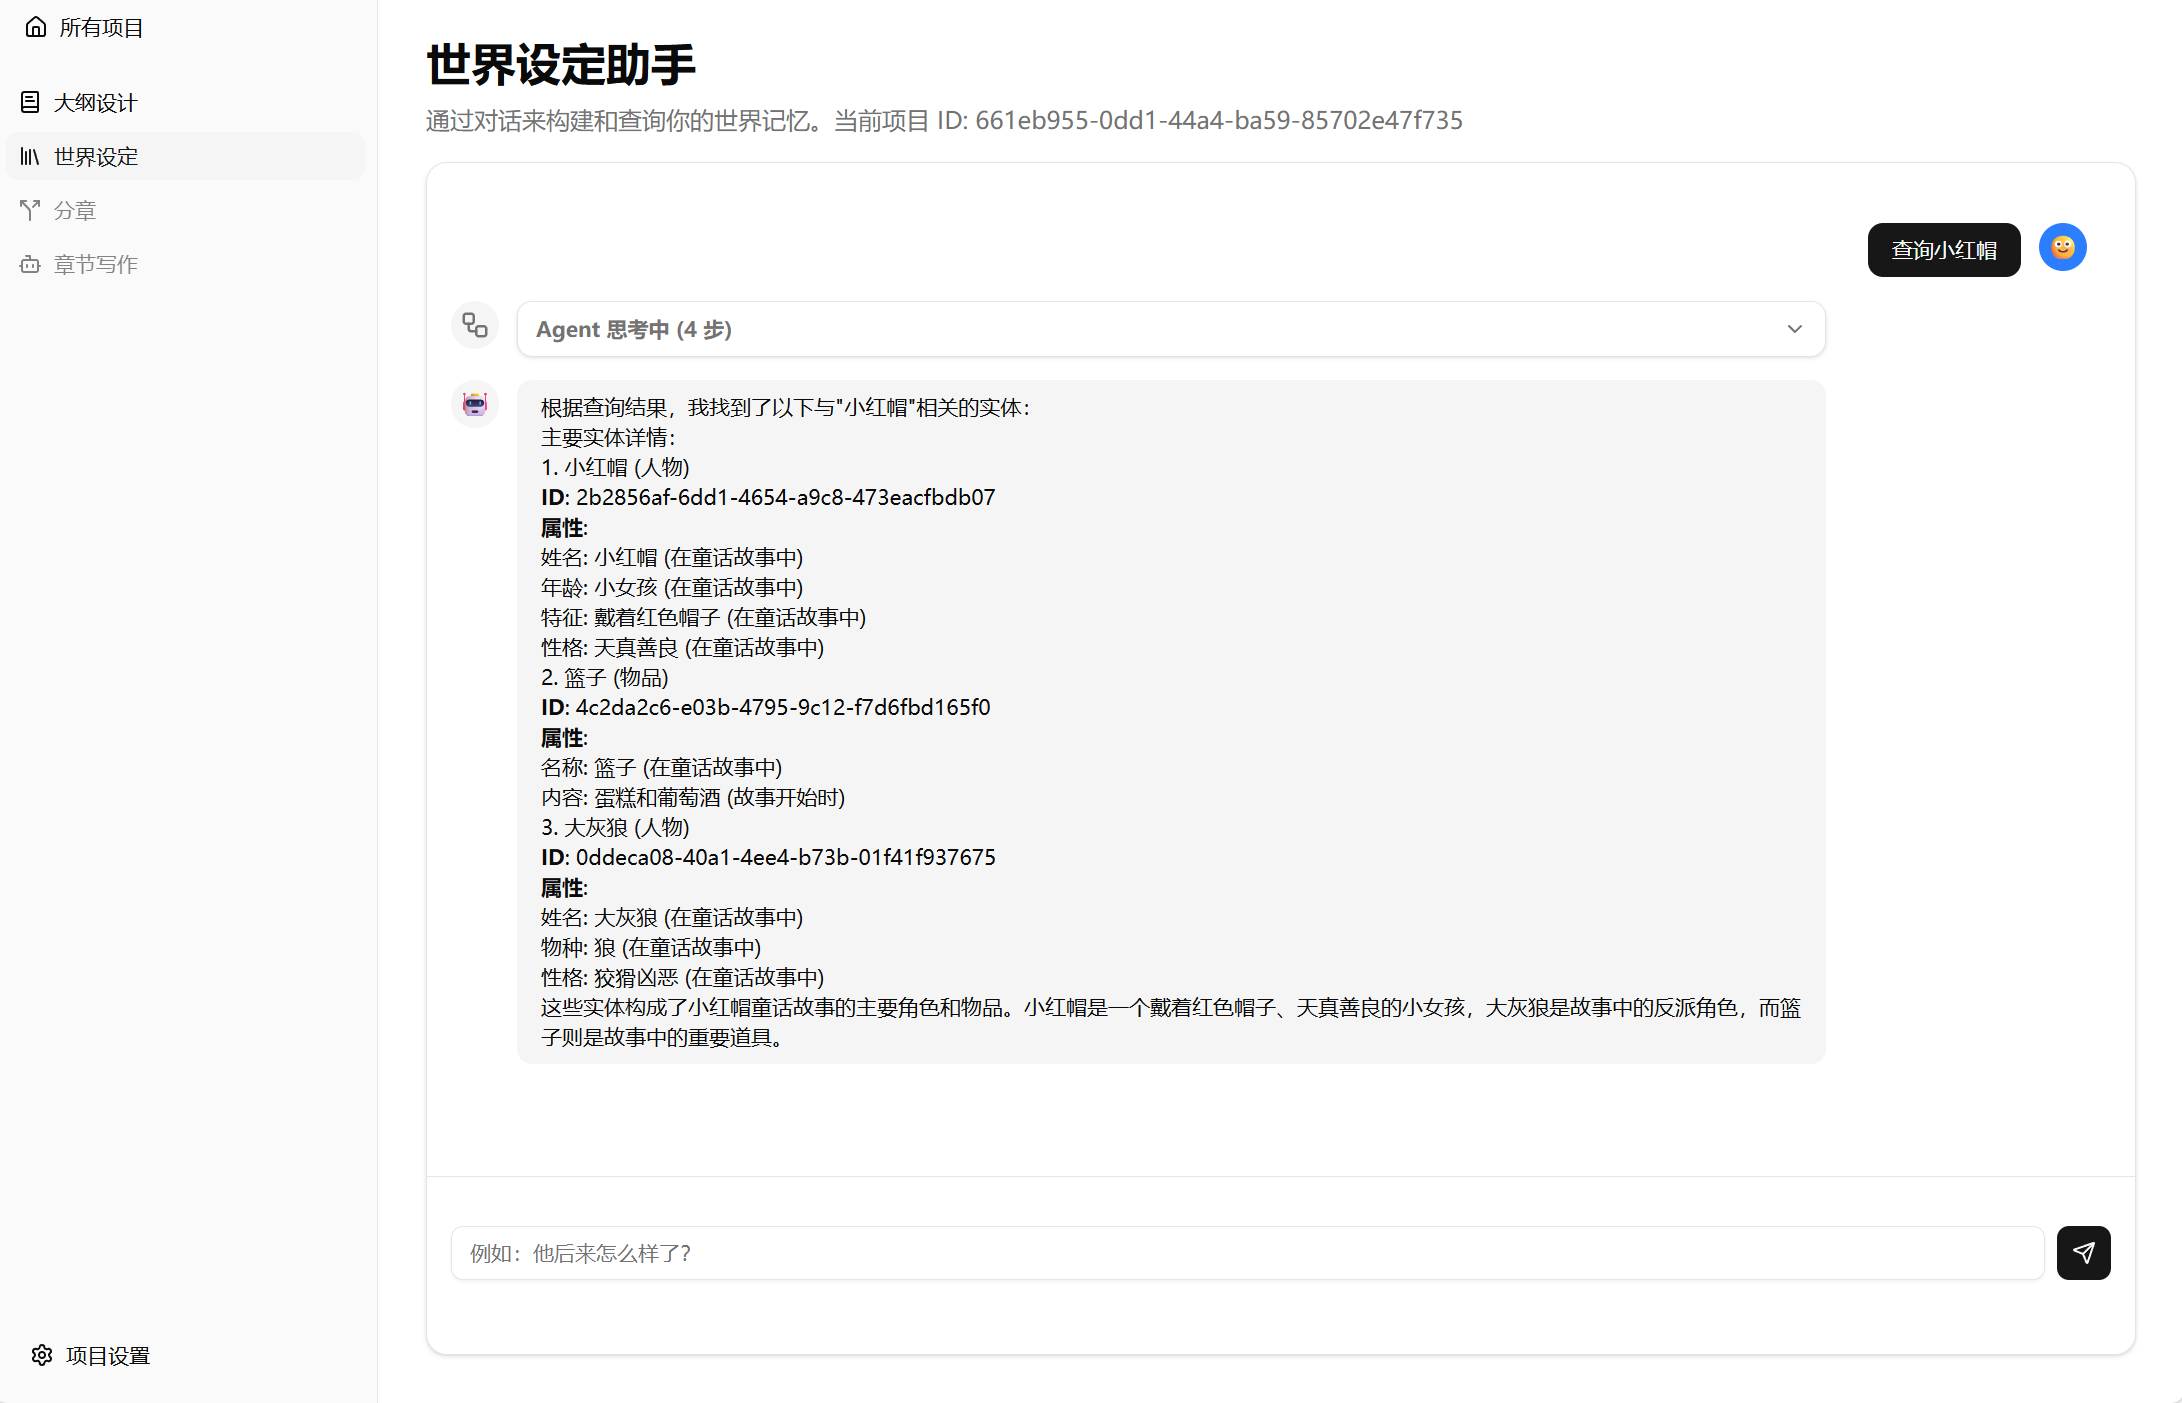
Task: Click the robot icon next to 章节写作
Action: tap(30, 264)
